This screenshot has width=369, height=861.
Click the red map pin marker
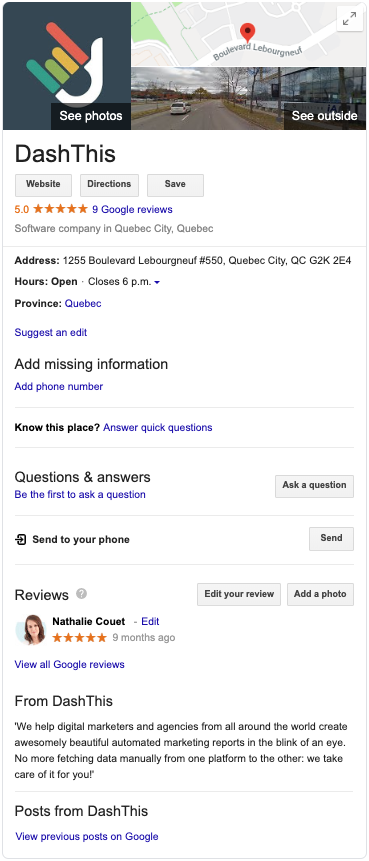point(248,33)
